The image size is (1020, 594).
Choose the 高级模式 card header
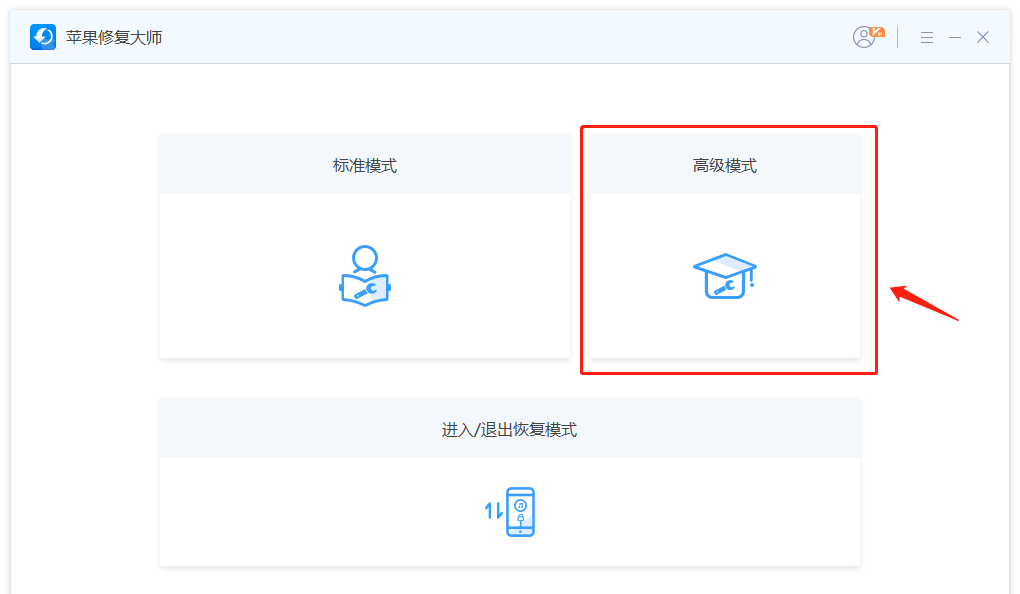[x=725, y=165]
